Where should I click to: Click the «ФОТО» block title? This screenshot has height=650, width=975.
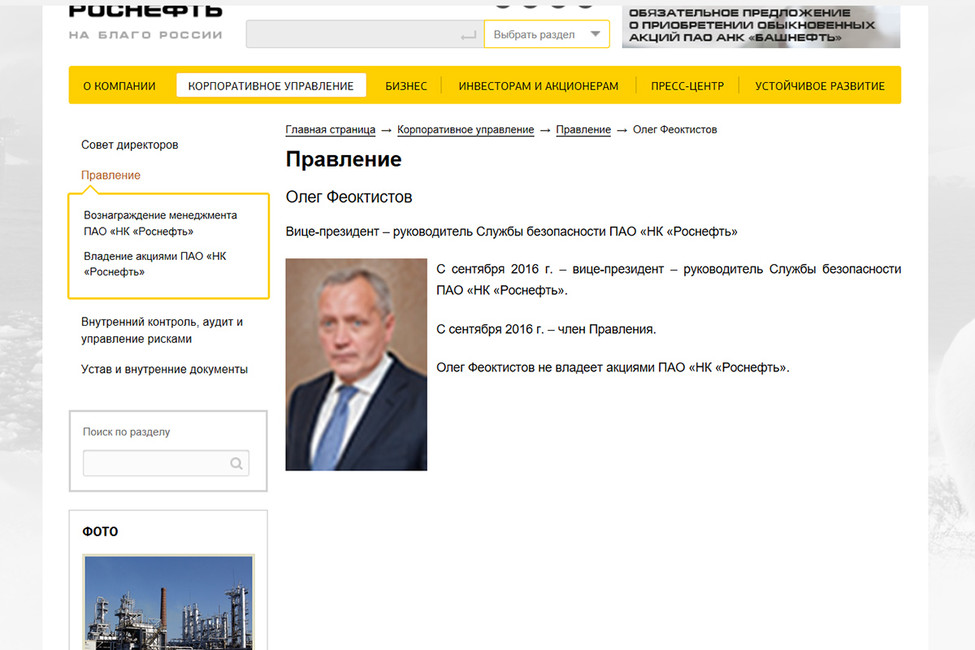pyautogui.click(x=100, y=532)
